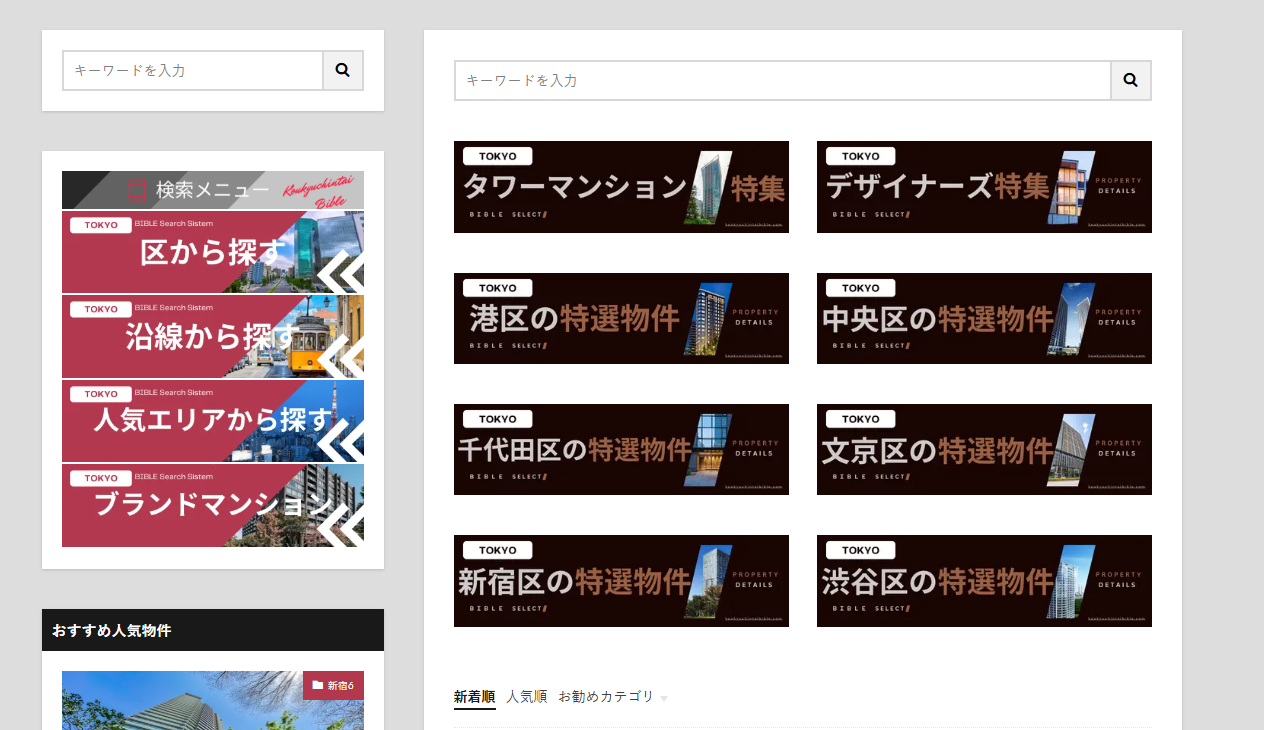Open the タワーマンション特集 banner
The image size is (1264, 730).
(x=621, y=187)
